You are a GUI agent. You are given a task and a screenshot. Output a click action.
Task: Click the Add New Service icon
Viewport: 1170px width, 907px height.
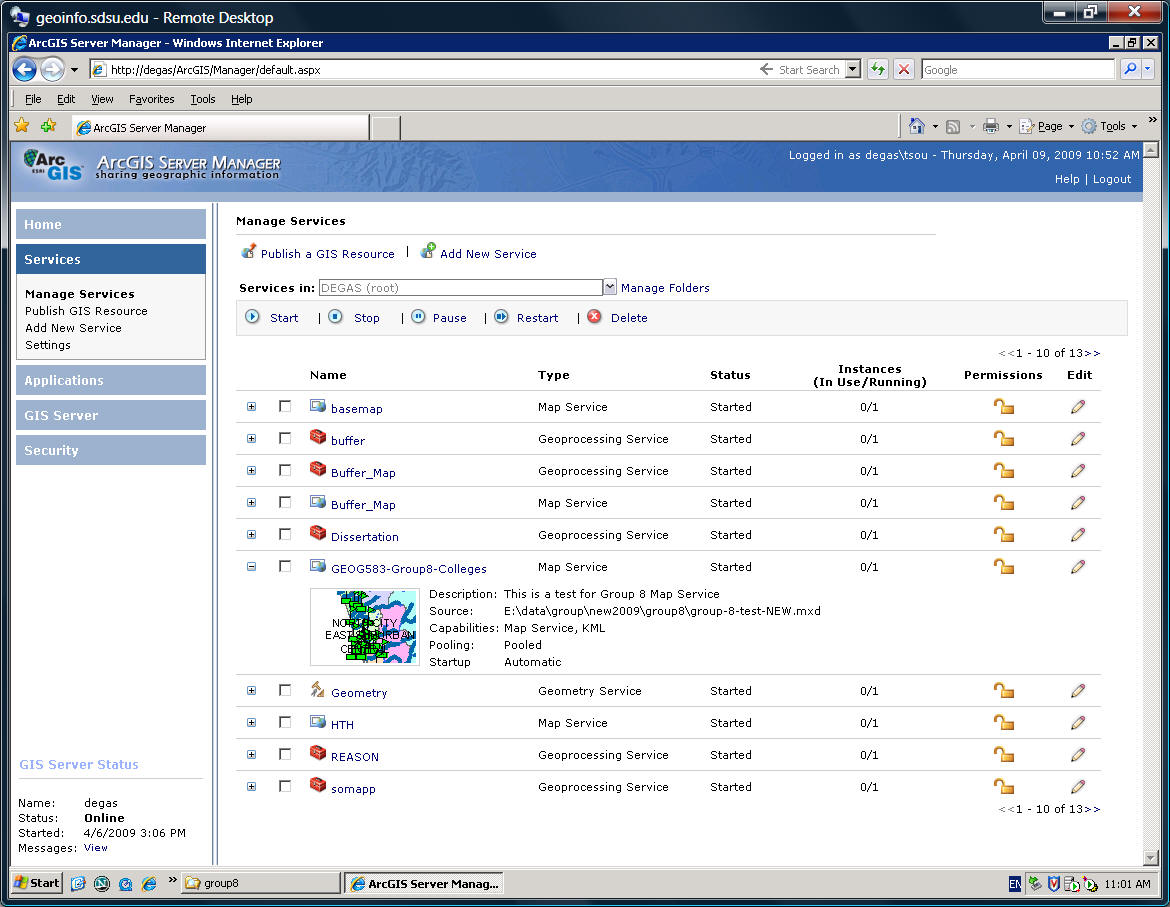[x=428, y=251]
